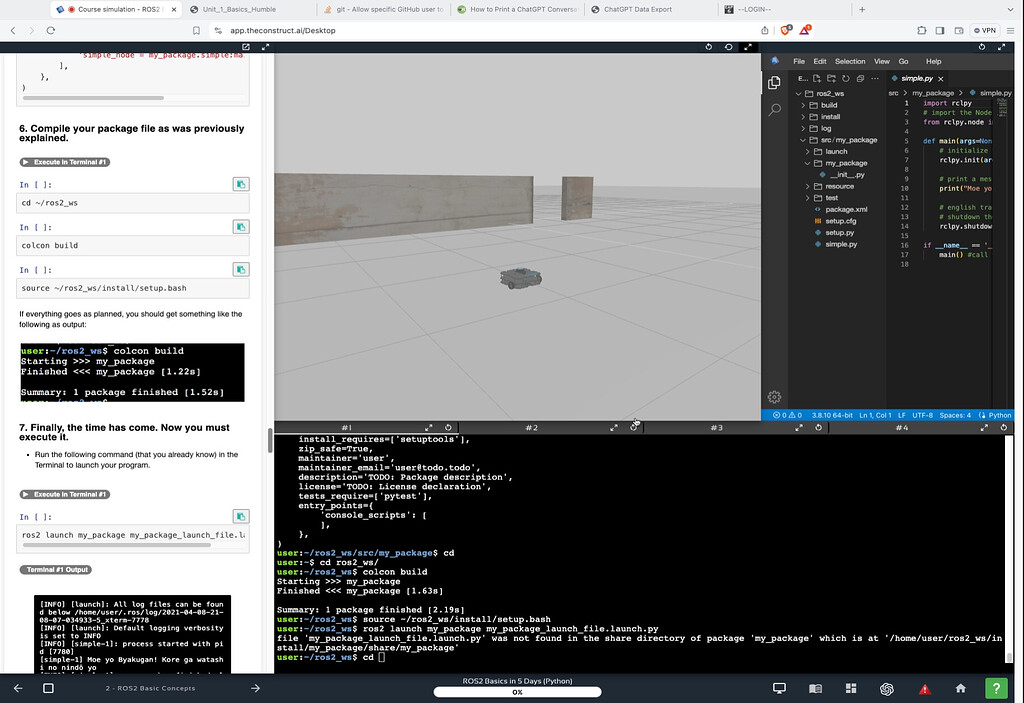Screen dimensions: 1024x703
Task: Go to home via the house icon
Action: tap(961, 688)
